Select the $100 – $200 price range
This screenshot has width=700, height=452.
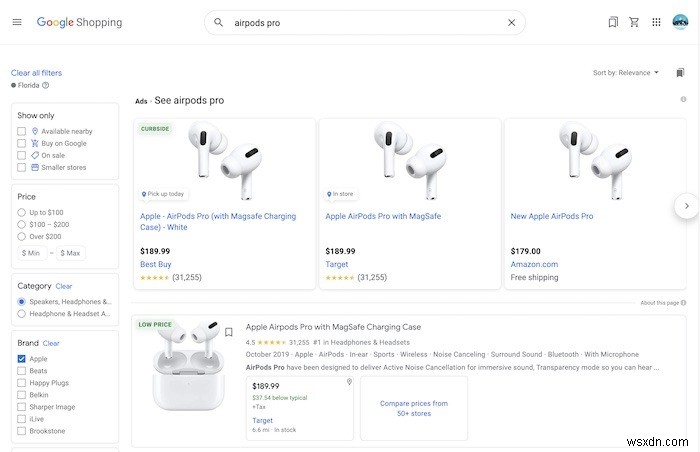[x=22, y=224]
